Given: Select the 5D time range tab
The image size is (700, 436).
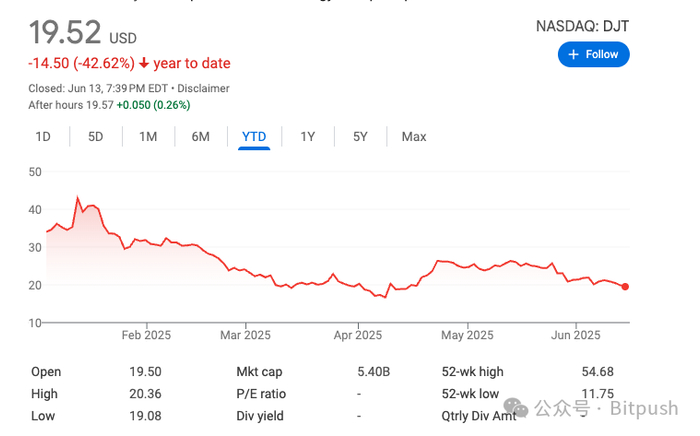Looking at the screenshot, I should [x=95, y=136].
